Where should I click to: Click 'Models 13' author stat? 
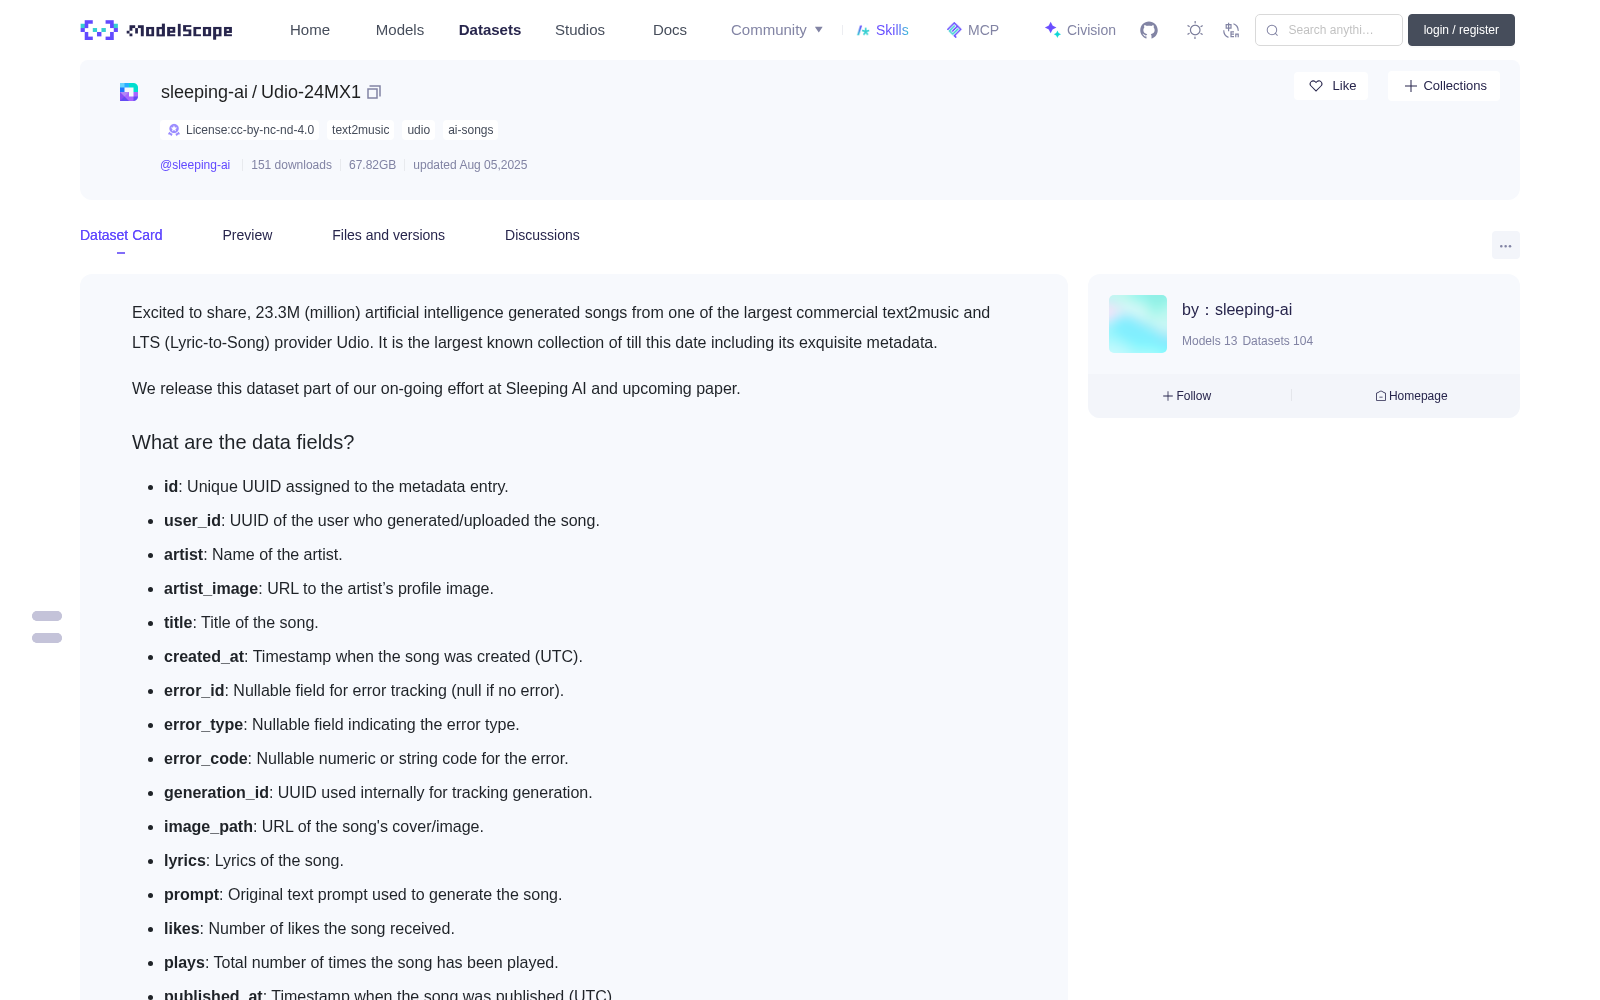coord(1209,341)
